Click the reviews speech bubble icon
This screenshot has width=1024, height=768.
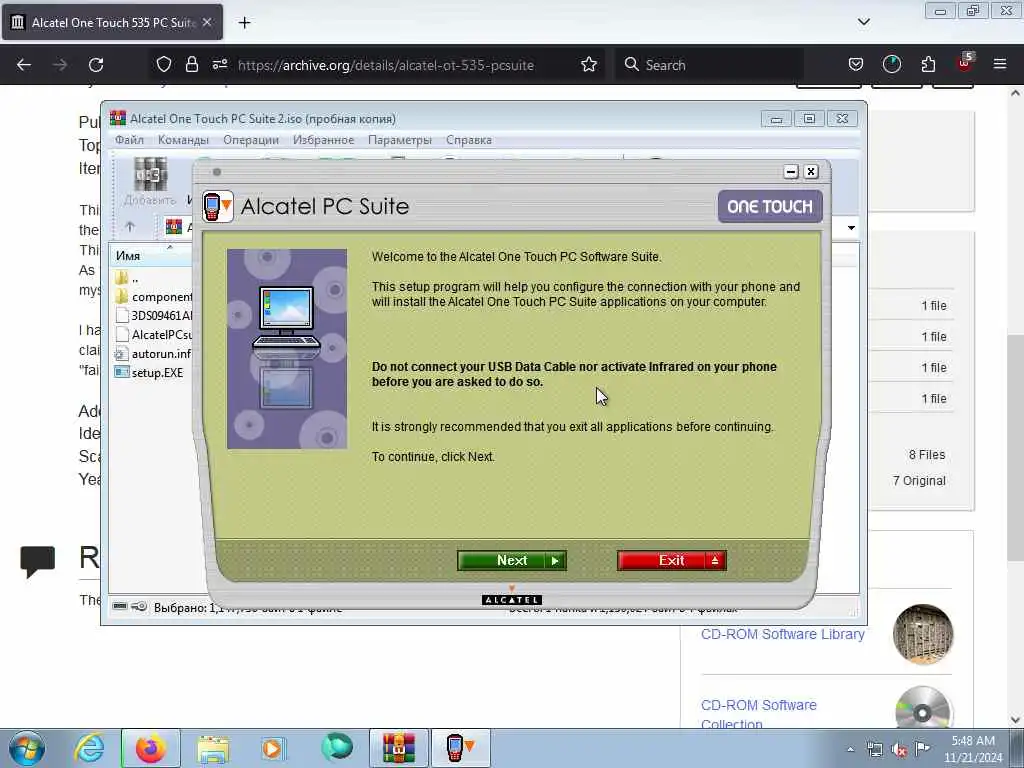pyautogui.click(x=37, y=561)
